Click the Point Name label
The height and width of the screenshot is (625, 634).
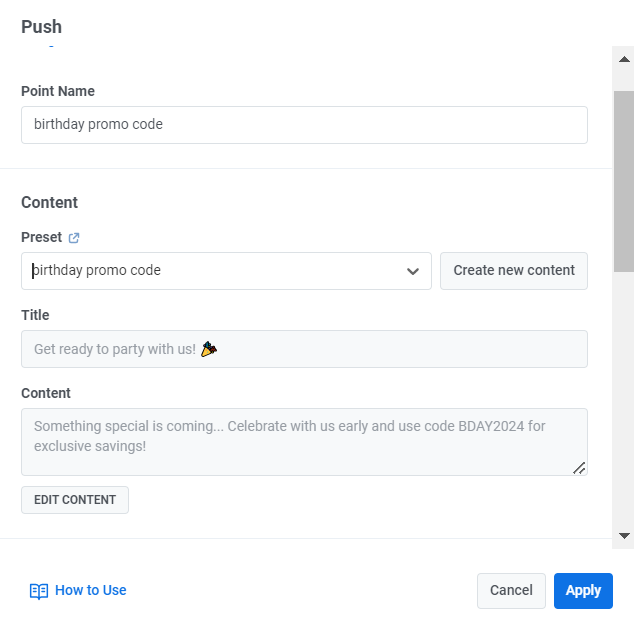tap(58, 91)
